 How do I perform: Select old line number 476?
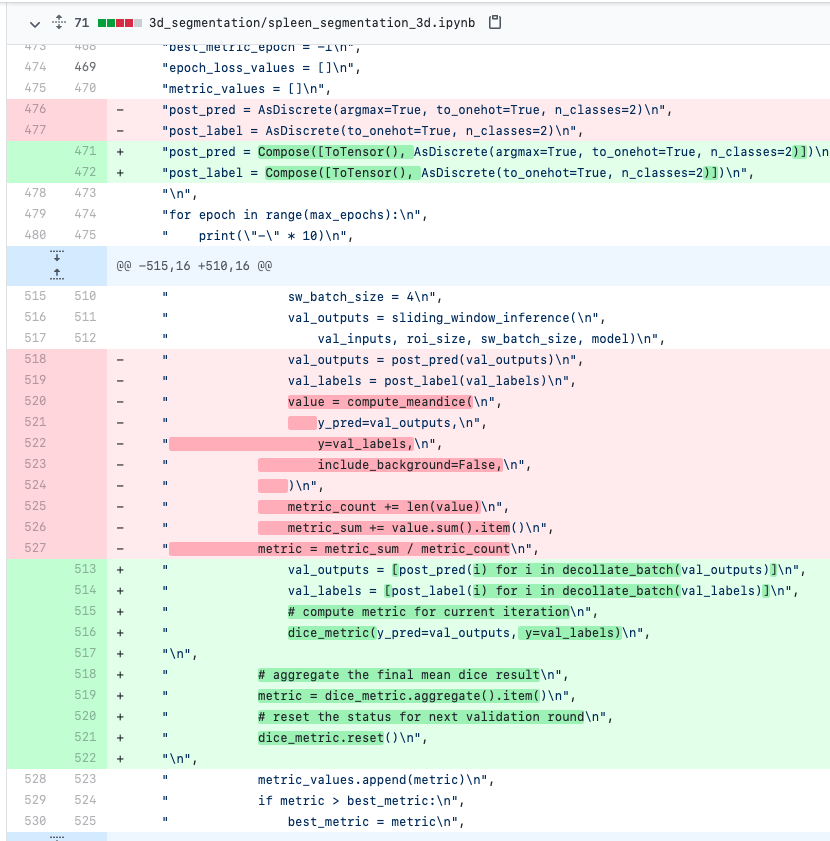(35, 108)
